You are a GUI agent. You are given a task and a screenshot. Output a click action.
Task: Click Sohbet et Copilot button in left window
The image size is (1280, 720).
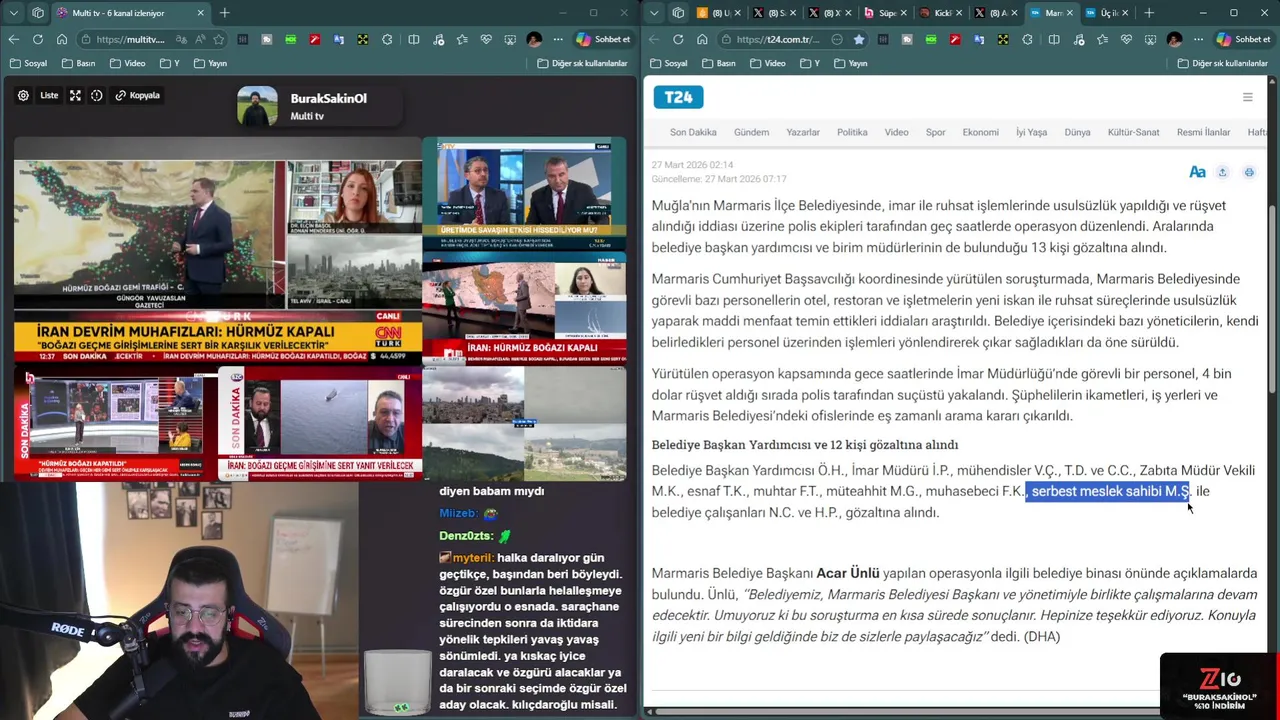click(603, 39)
